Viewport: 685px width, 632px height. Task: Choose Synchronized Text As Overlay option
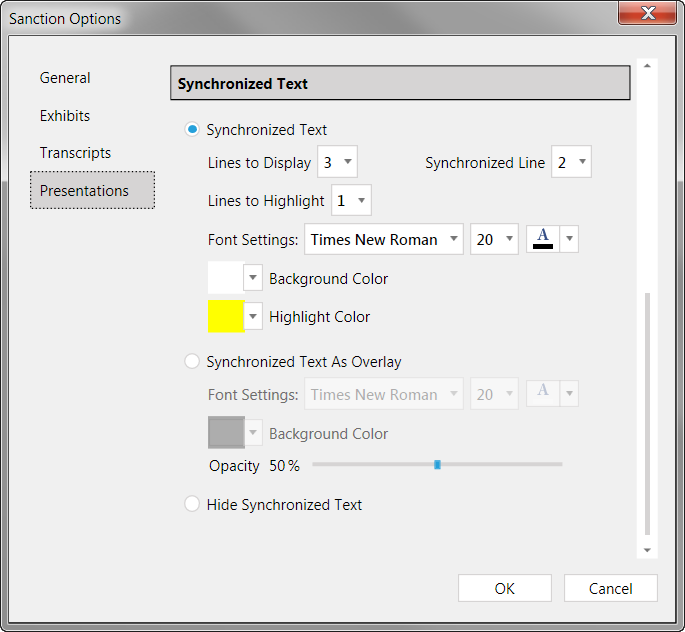(x=192, y=362)
